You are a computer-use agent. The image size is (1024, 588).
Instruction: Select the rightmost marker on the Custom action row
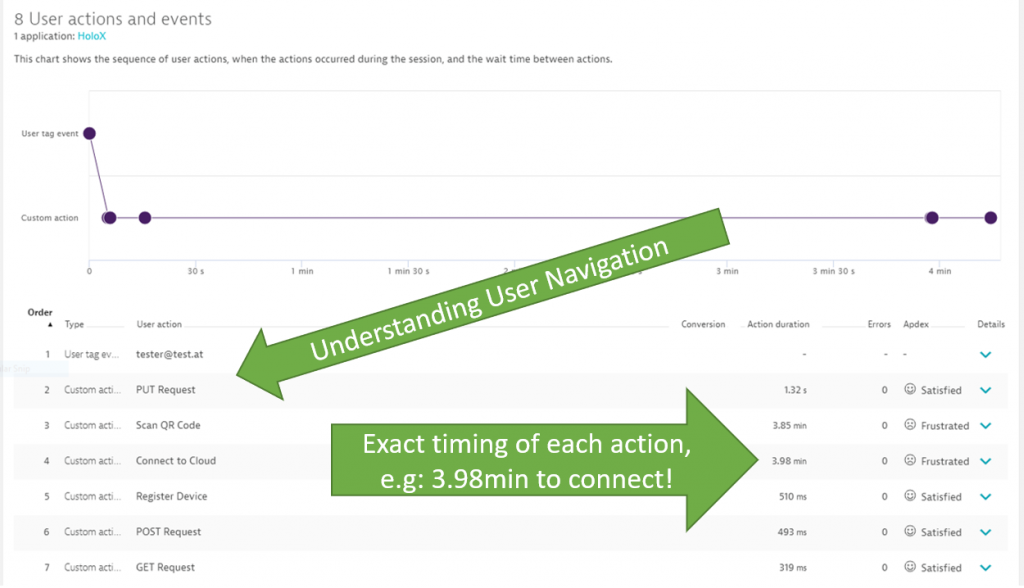click(x=989, y=217)
